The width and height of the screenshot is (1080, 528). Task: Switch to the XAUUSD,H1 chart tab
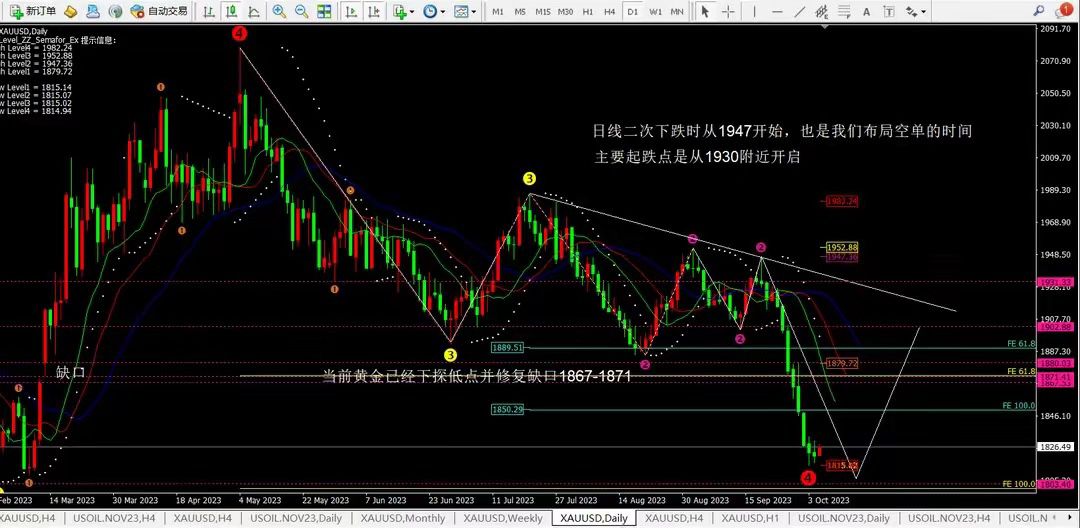point(752,518)
